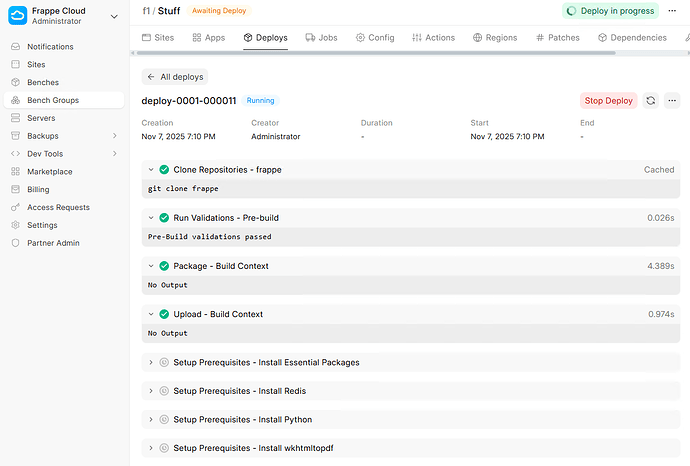Click the Notifications bell icon in sidebar

(16, 47)
